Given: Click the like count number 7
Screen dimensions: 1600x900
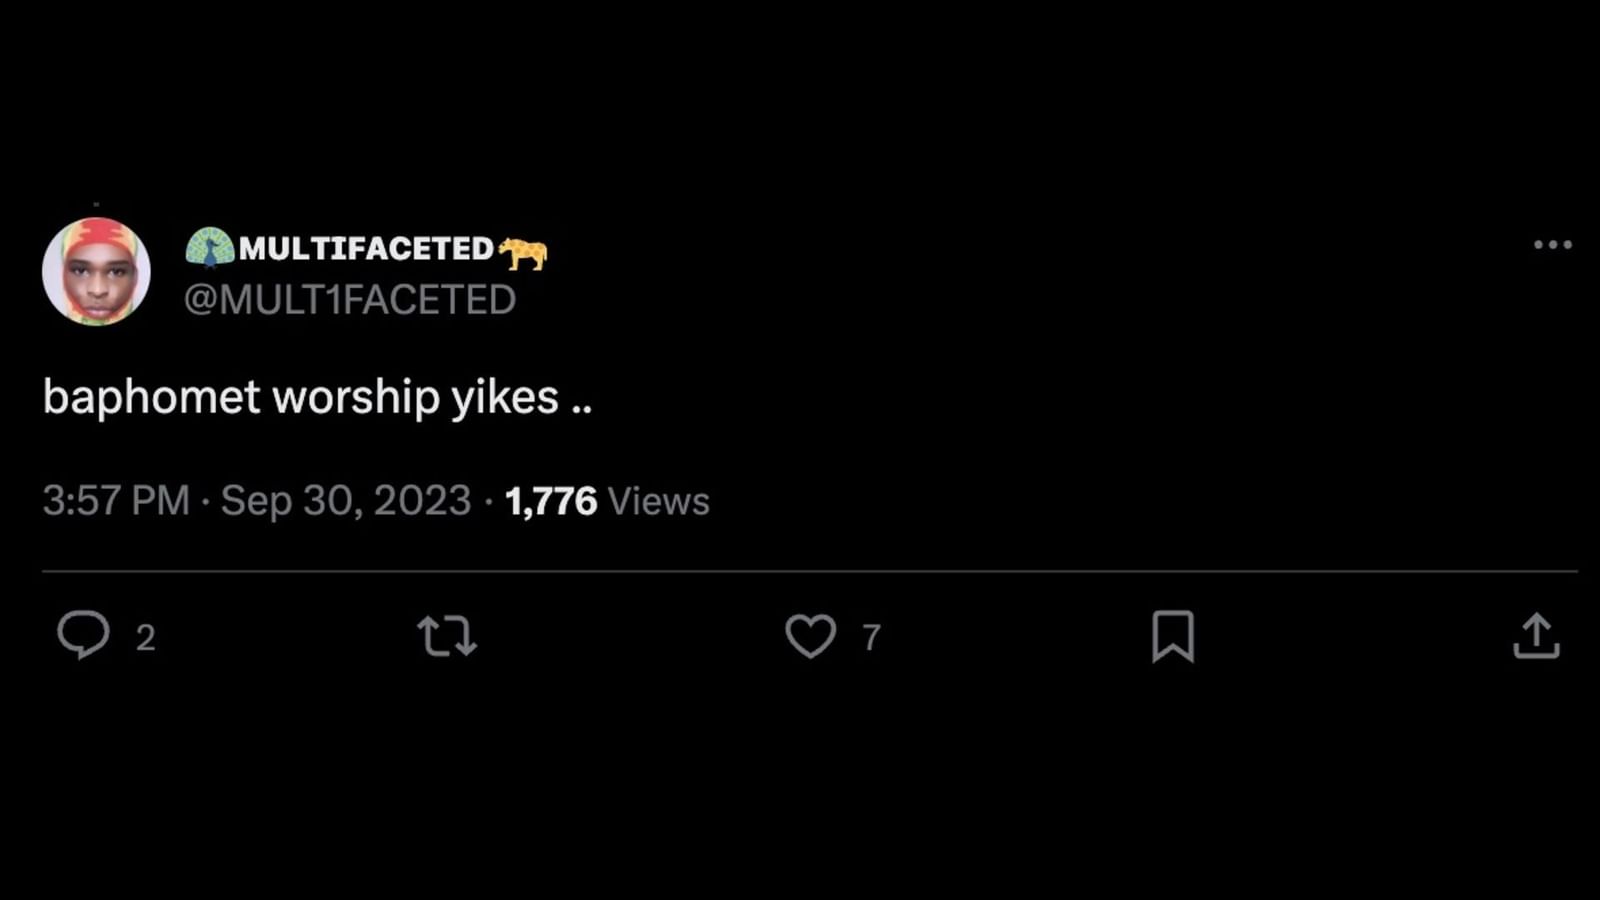Looking at the screenshot, I should point(871,638).
